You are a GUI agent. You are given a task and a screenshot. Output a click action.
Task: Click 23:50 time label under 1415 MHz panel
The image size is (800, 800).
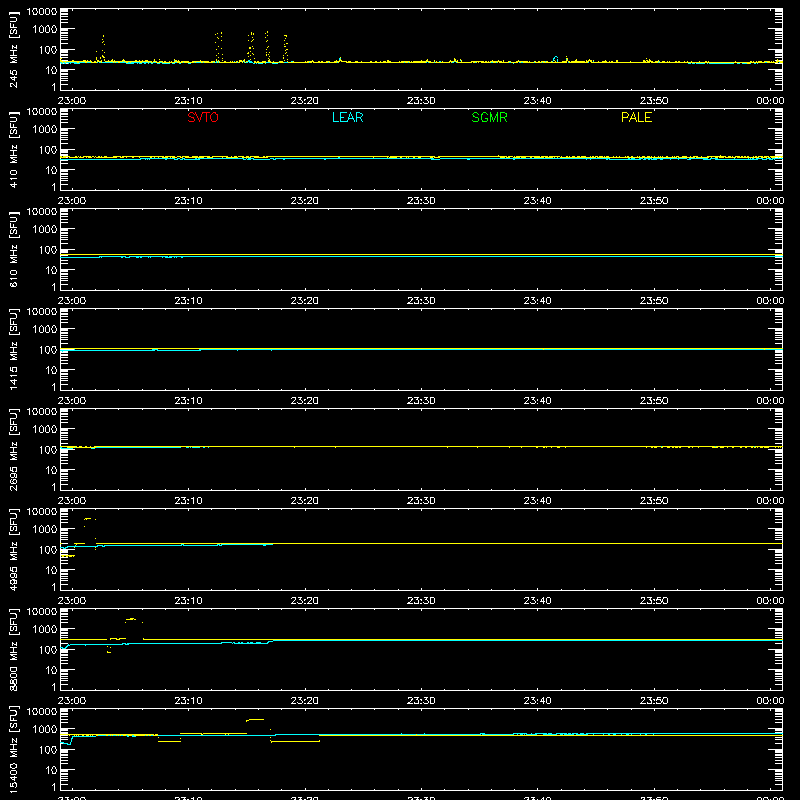(654, 401)
